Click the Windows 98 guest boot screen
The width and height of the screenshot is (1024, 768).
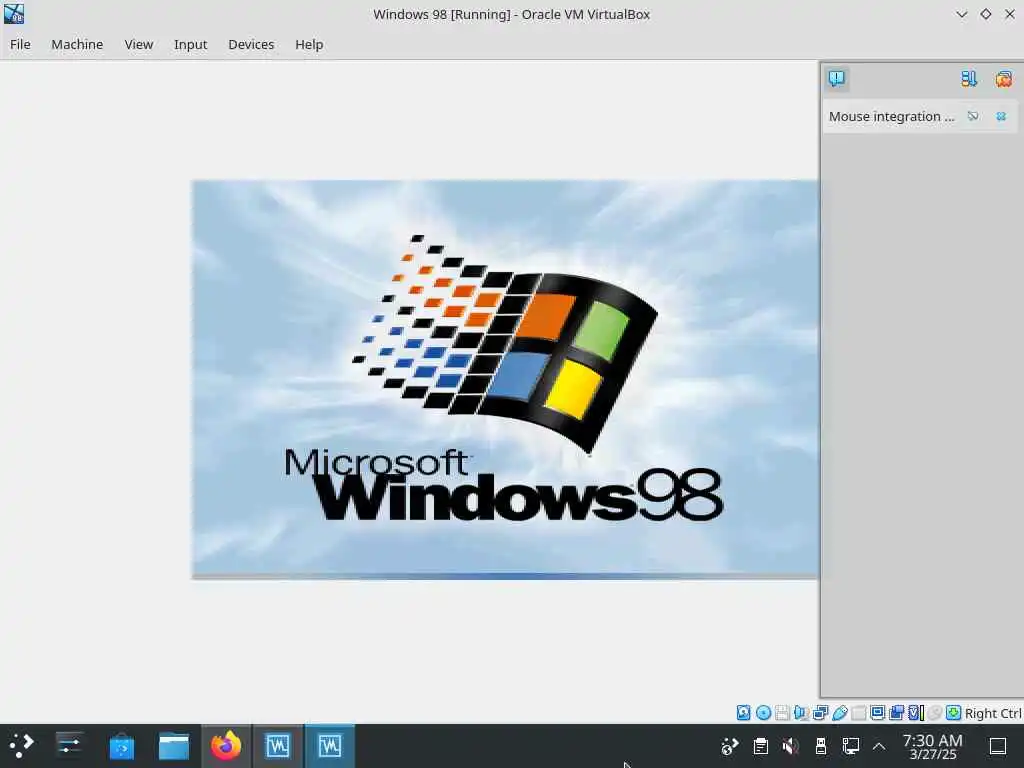(505, 379)
